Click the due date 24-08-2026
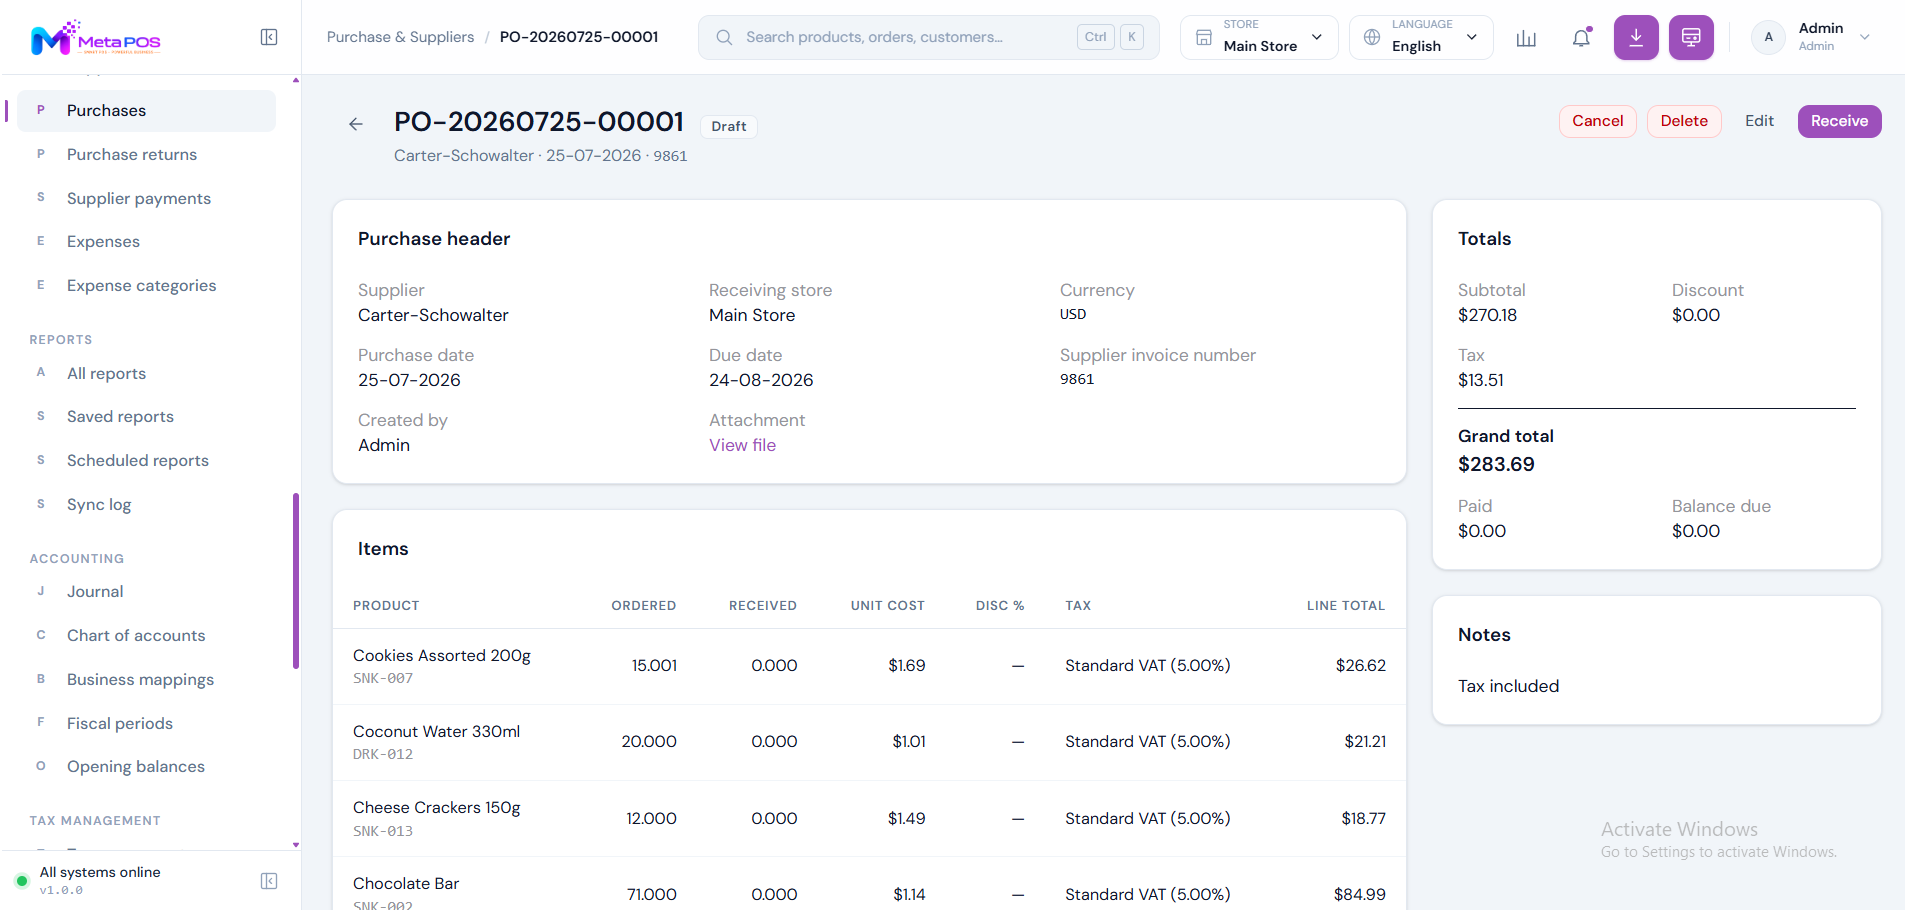1908x910 pixels. pyautogui.click(x=761, y=381)
